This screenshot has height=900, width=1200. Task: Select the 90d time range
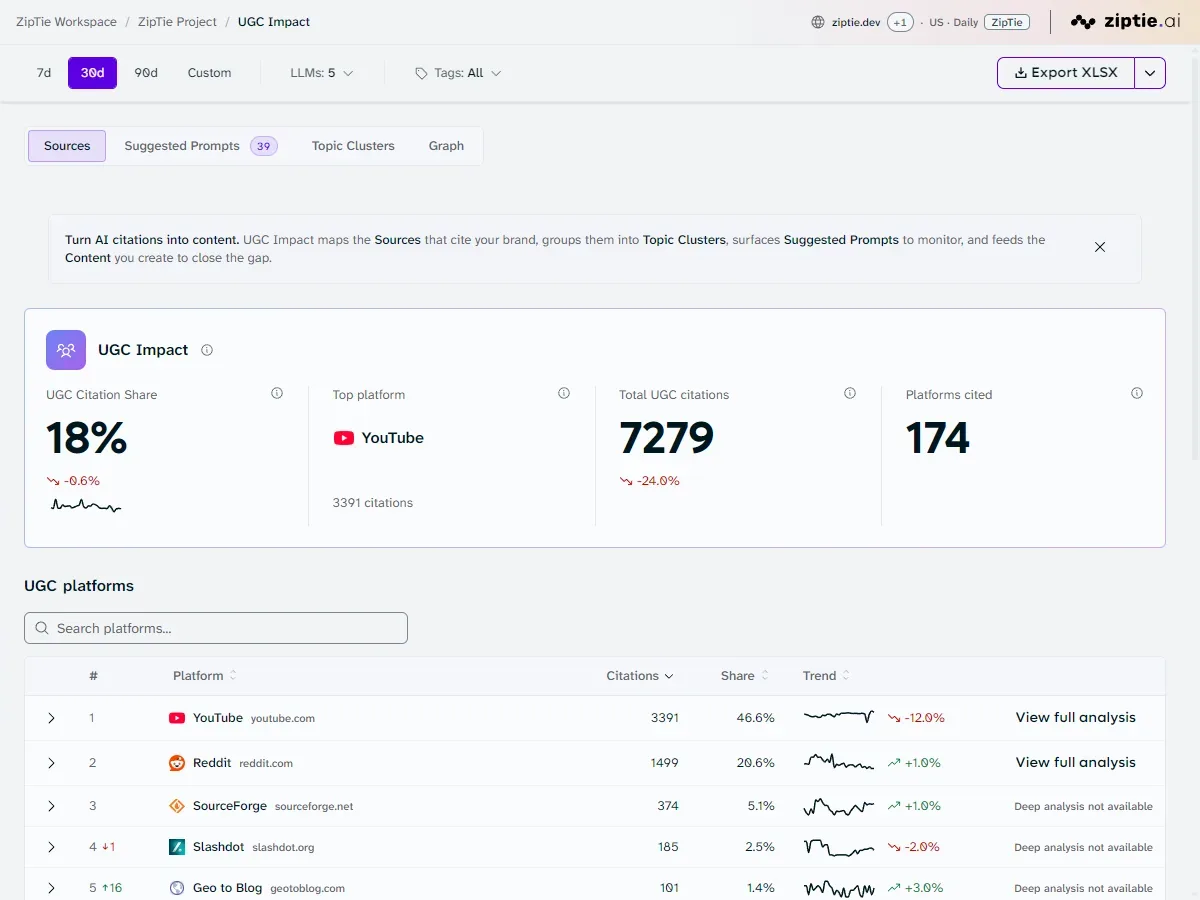[146, 73]
